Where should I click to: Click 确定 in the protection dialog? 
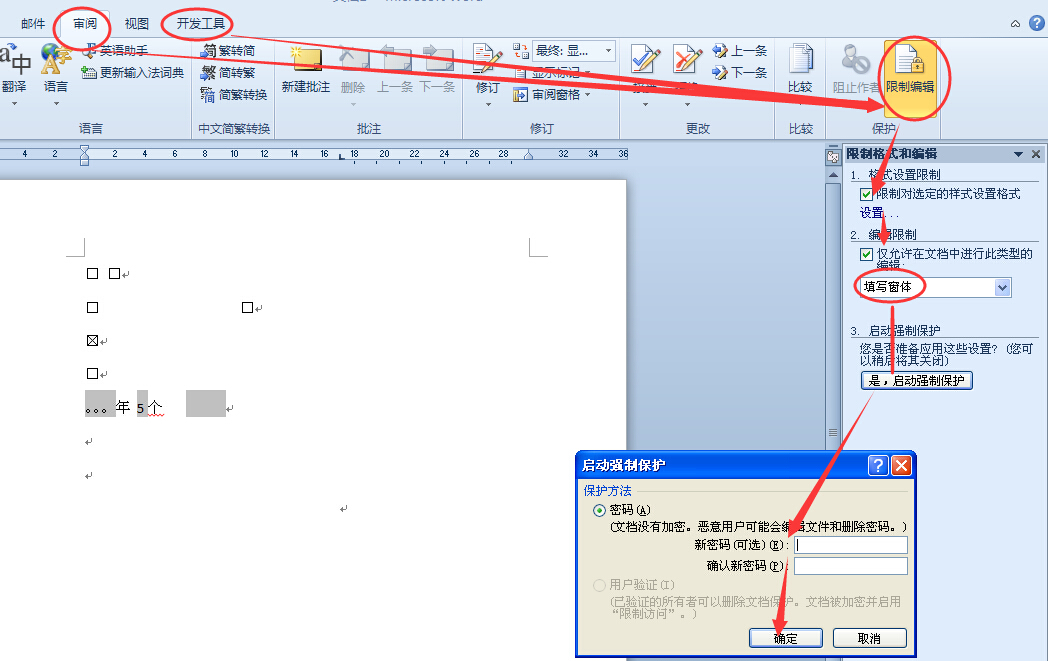click(785, 638)
